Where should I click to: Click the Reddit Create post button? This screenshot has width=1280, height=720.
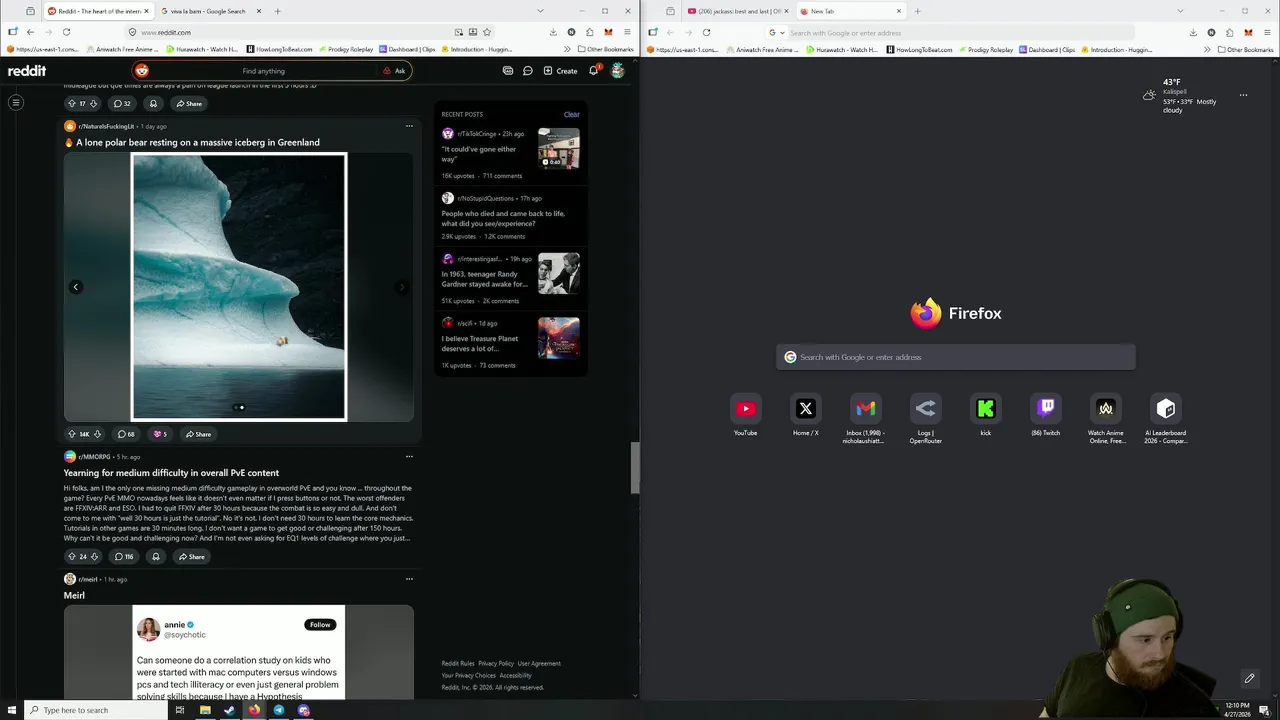coord(560,71)
